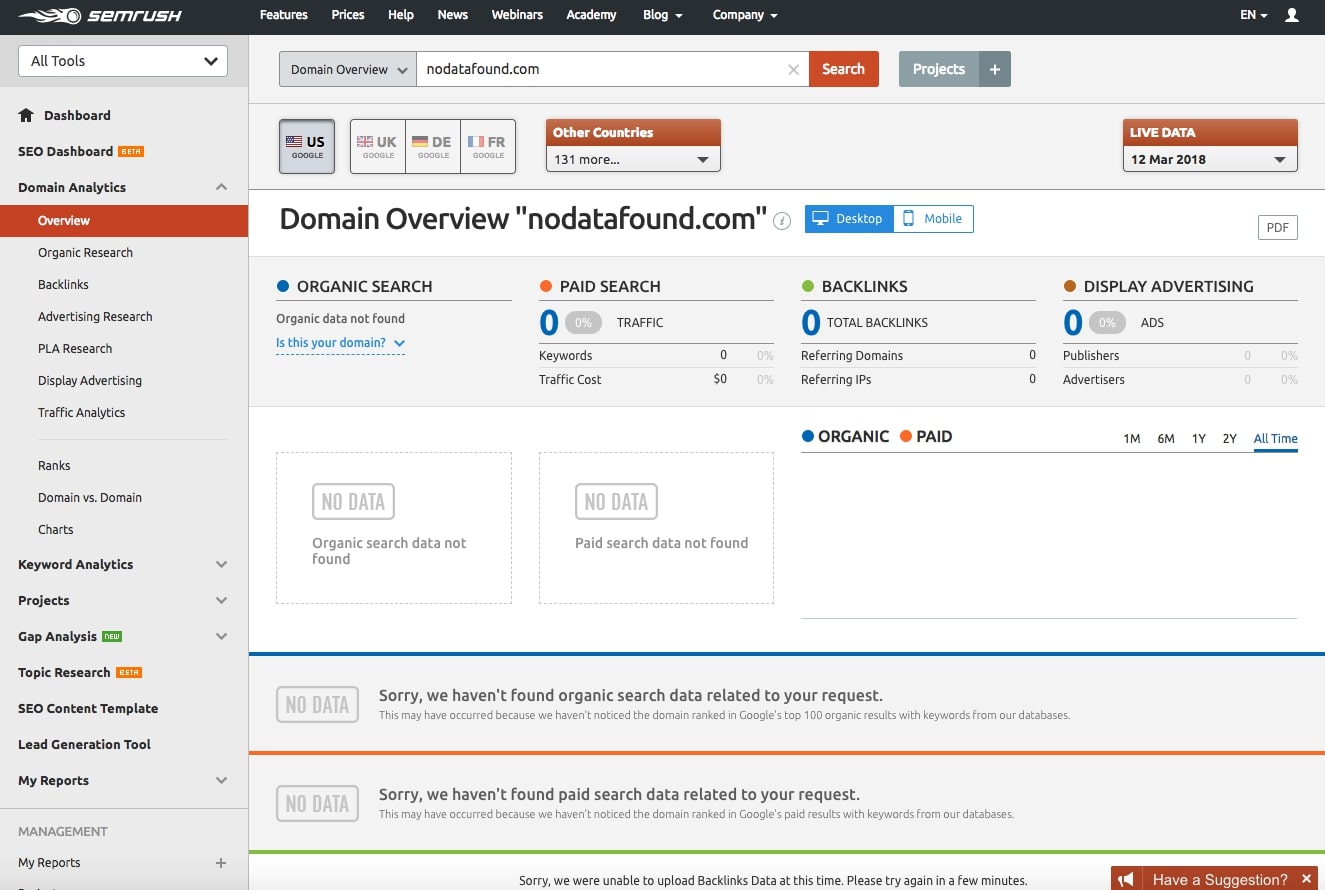Open Organic Research in sidebar
The height and width of the screenshot is (890, 1325).
pyautogui.click(x=85, y=253)
